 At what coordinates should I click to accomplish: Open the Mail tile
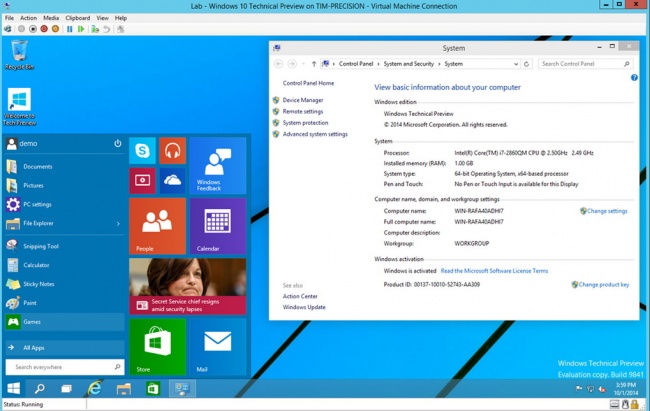[x=218, y=347]
